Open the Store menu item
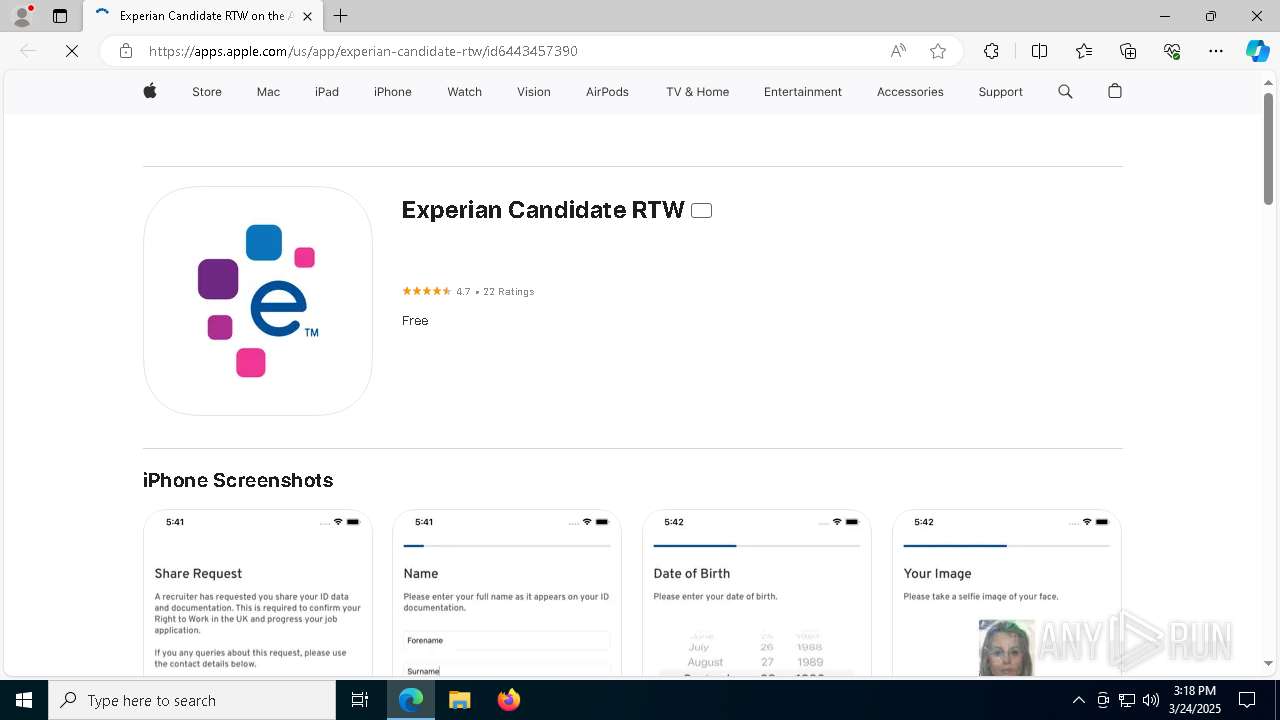The image size is (1280, 720). (207, 92)
